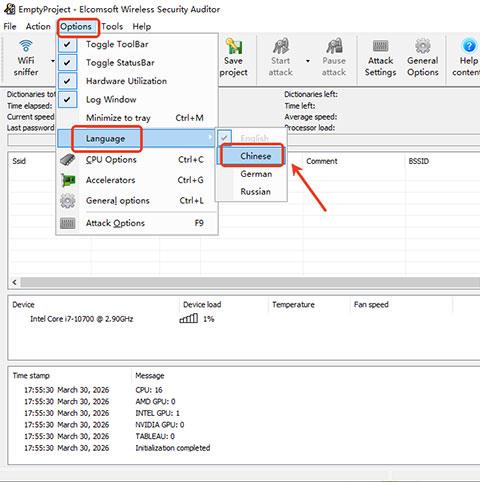Select the Intel Core i7-10700 device row
480x482 pixels.
tap(82, 319)
